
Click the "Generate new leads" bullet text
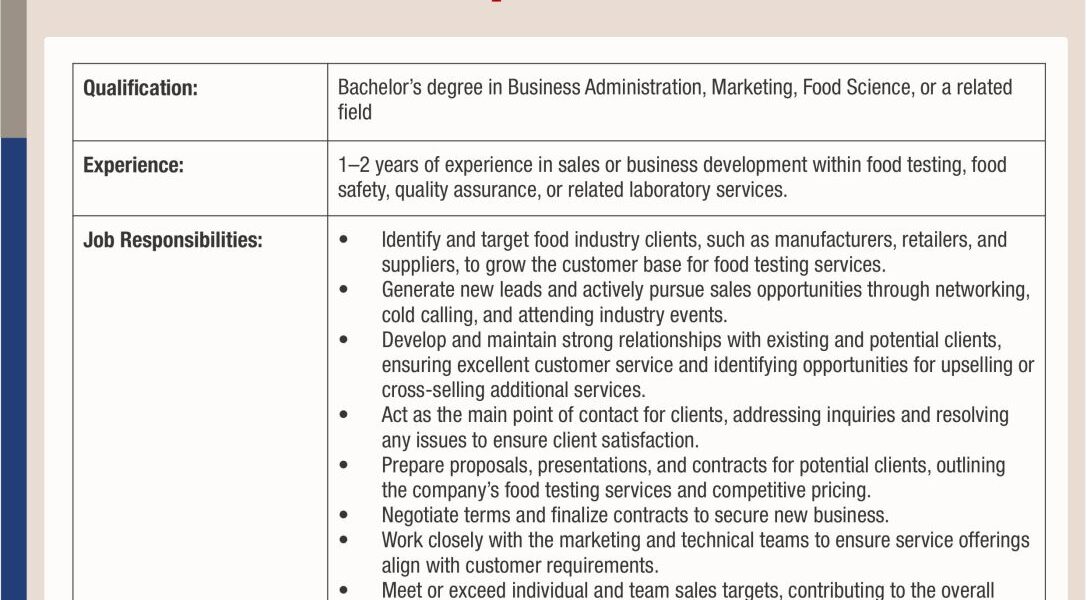coord(704,290)
